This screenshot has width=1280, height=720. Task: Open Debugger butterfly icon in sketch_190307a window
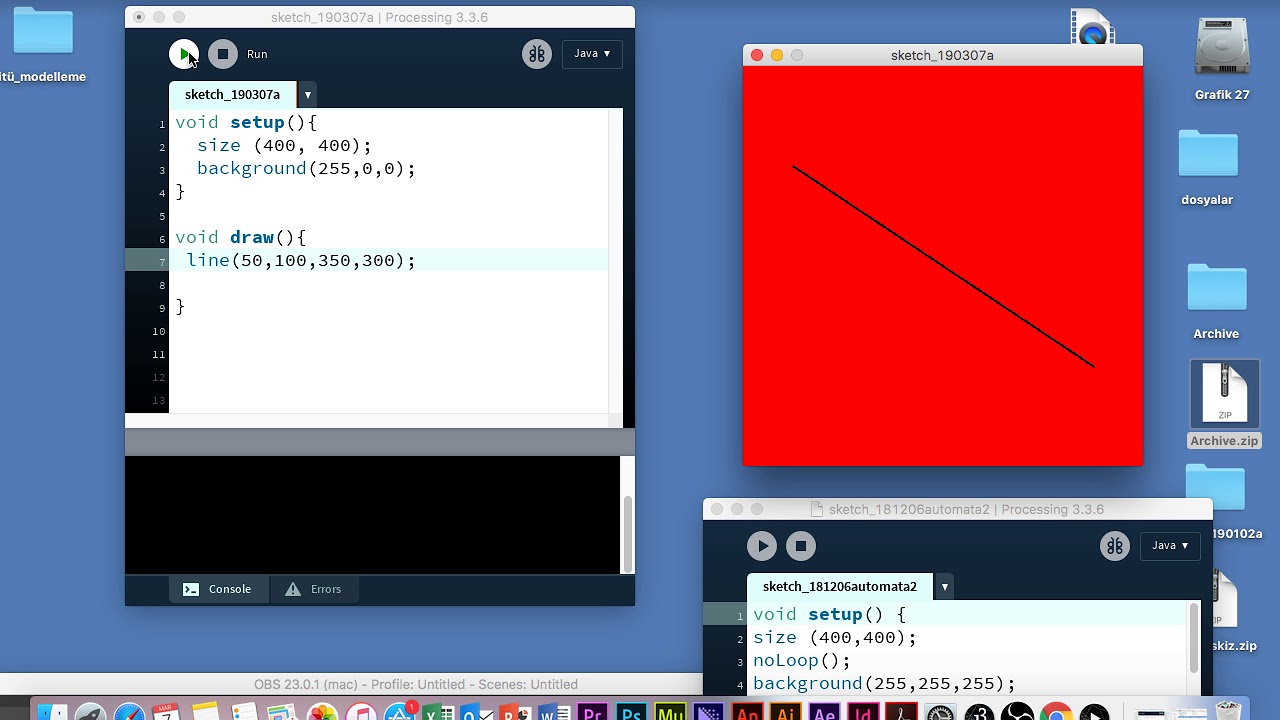click(537, 54)
